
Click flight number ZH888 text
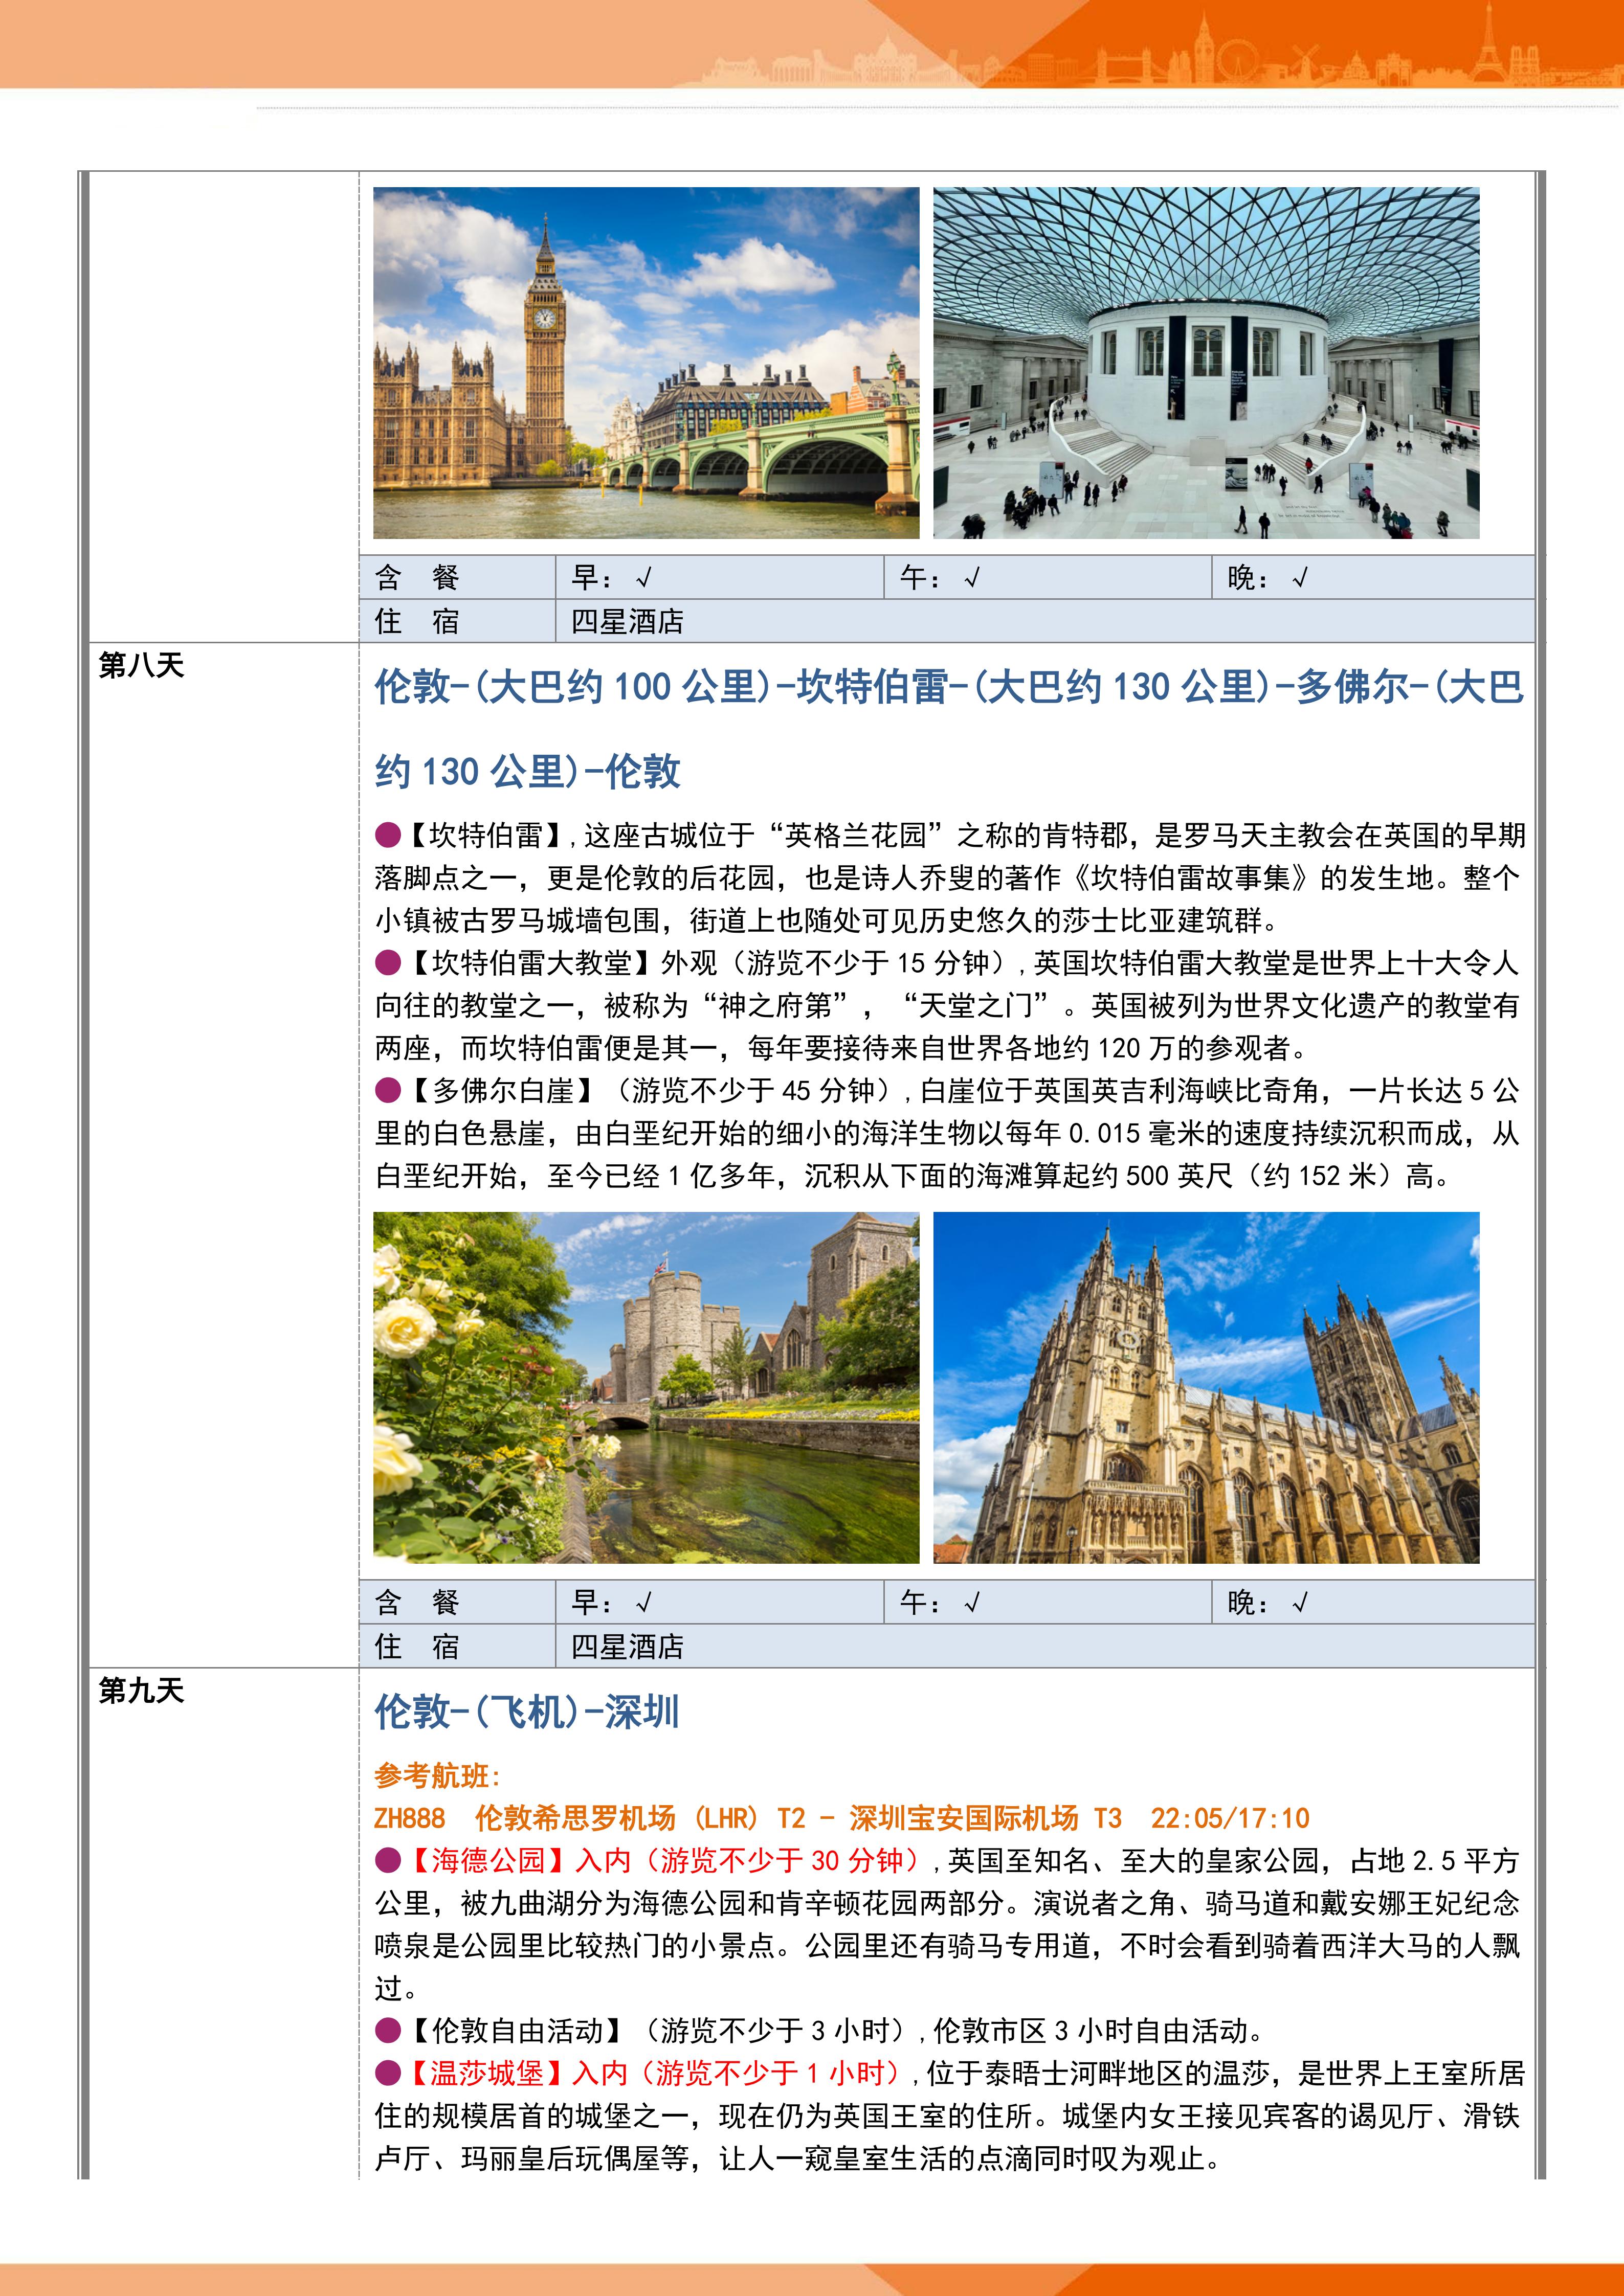pos(409,1818)
